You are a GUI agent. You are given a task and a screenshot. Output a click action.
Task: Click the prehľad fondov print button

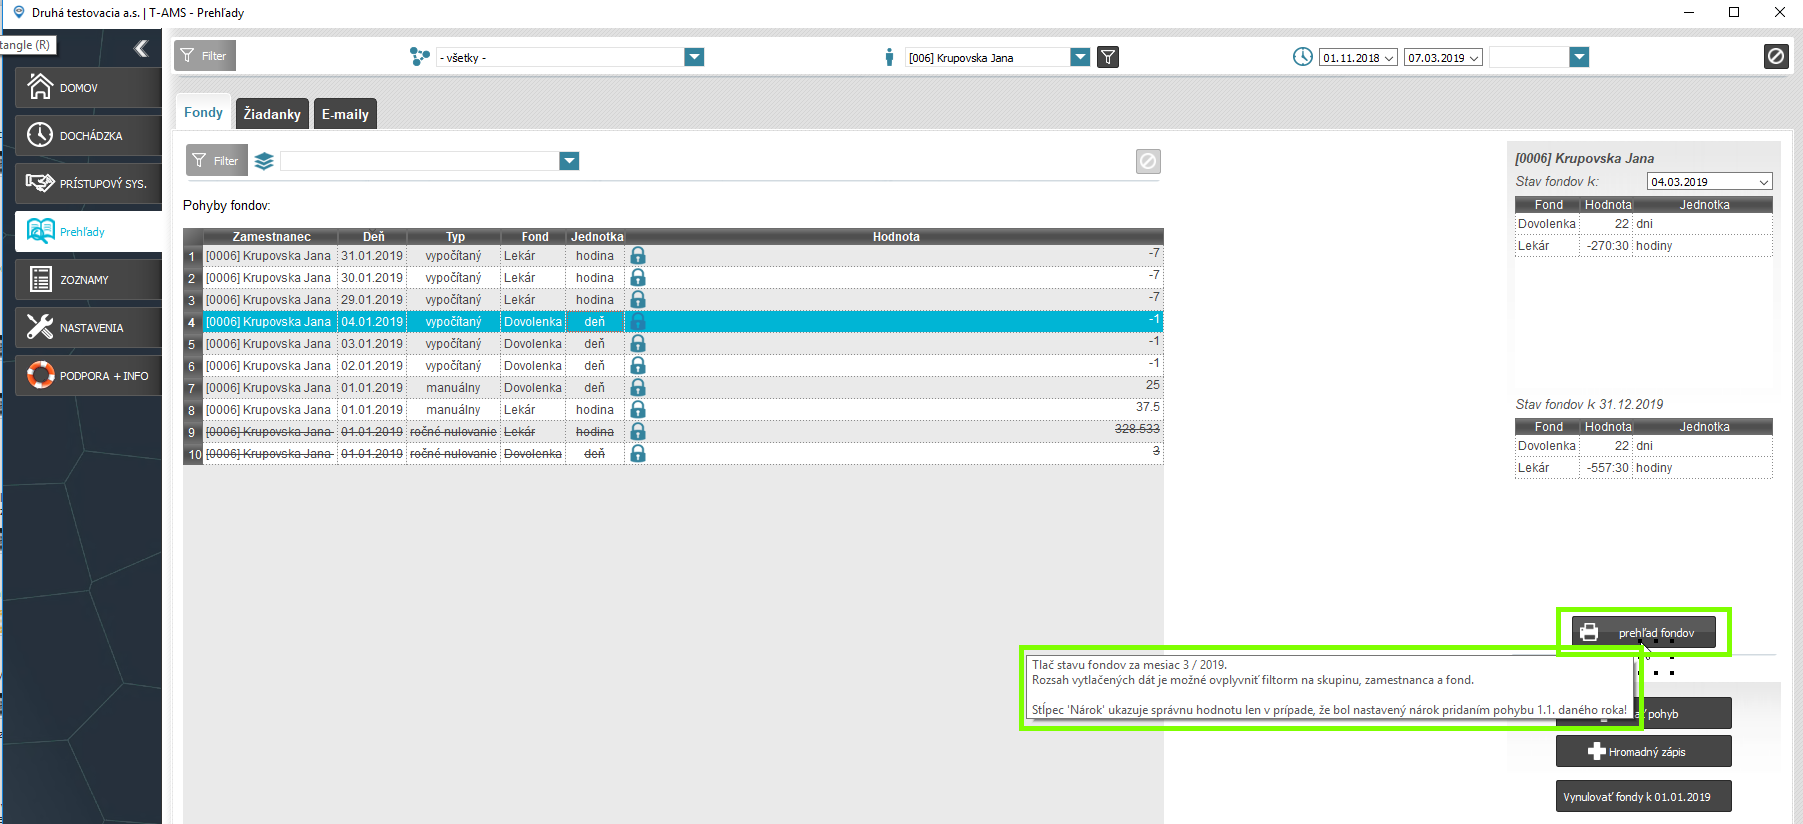1643,633
